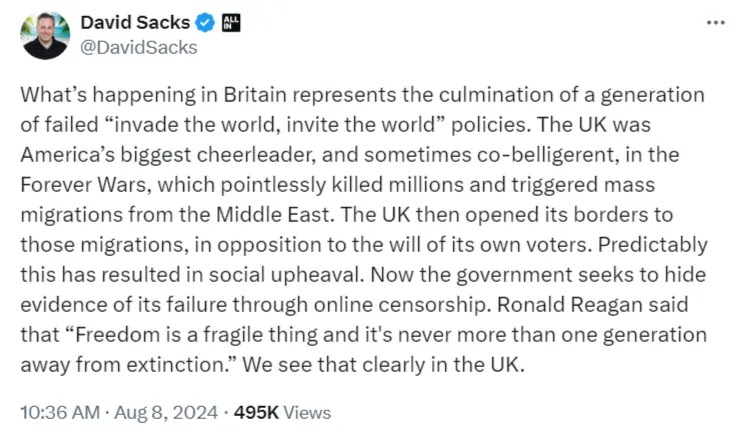
Task: Click the words "Forever Wars" in the tweet
Action: pyautogui.click(x=85, y=185)
